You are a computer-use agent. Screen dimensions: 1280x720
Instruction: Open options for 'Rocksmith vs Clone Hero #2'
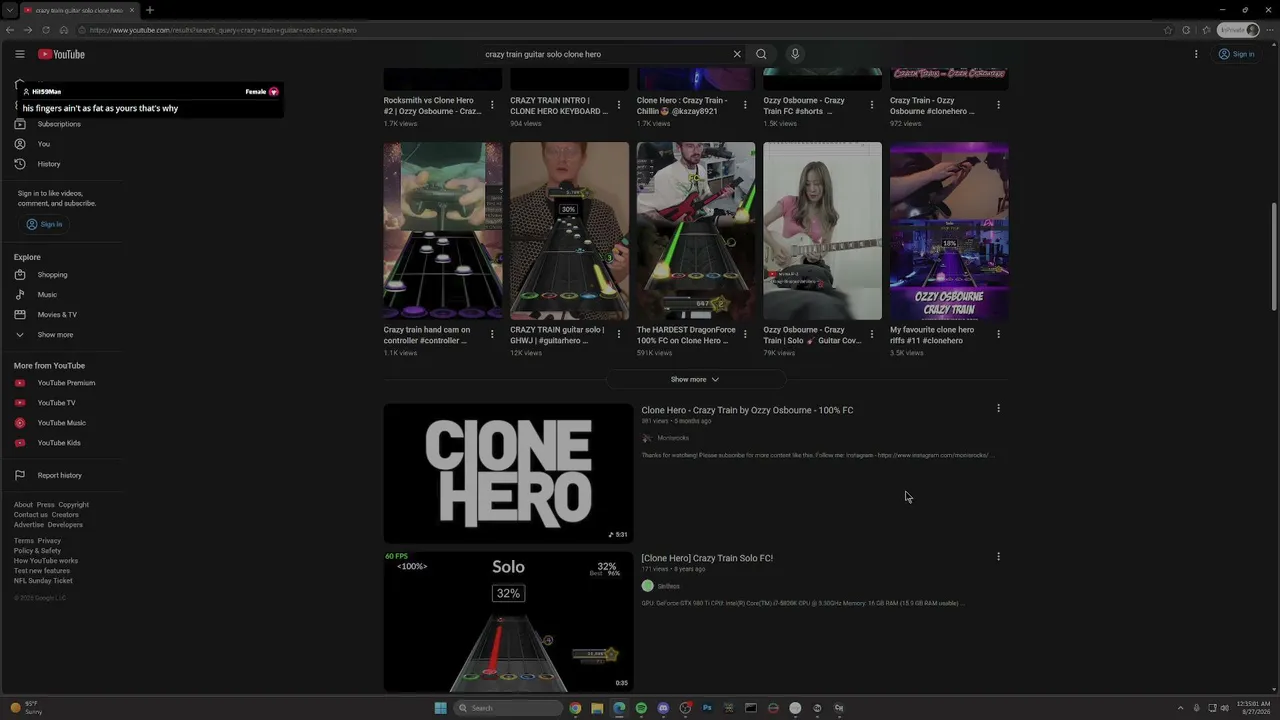coord(492,105)
